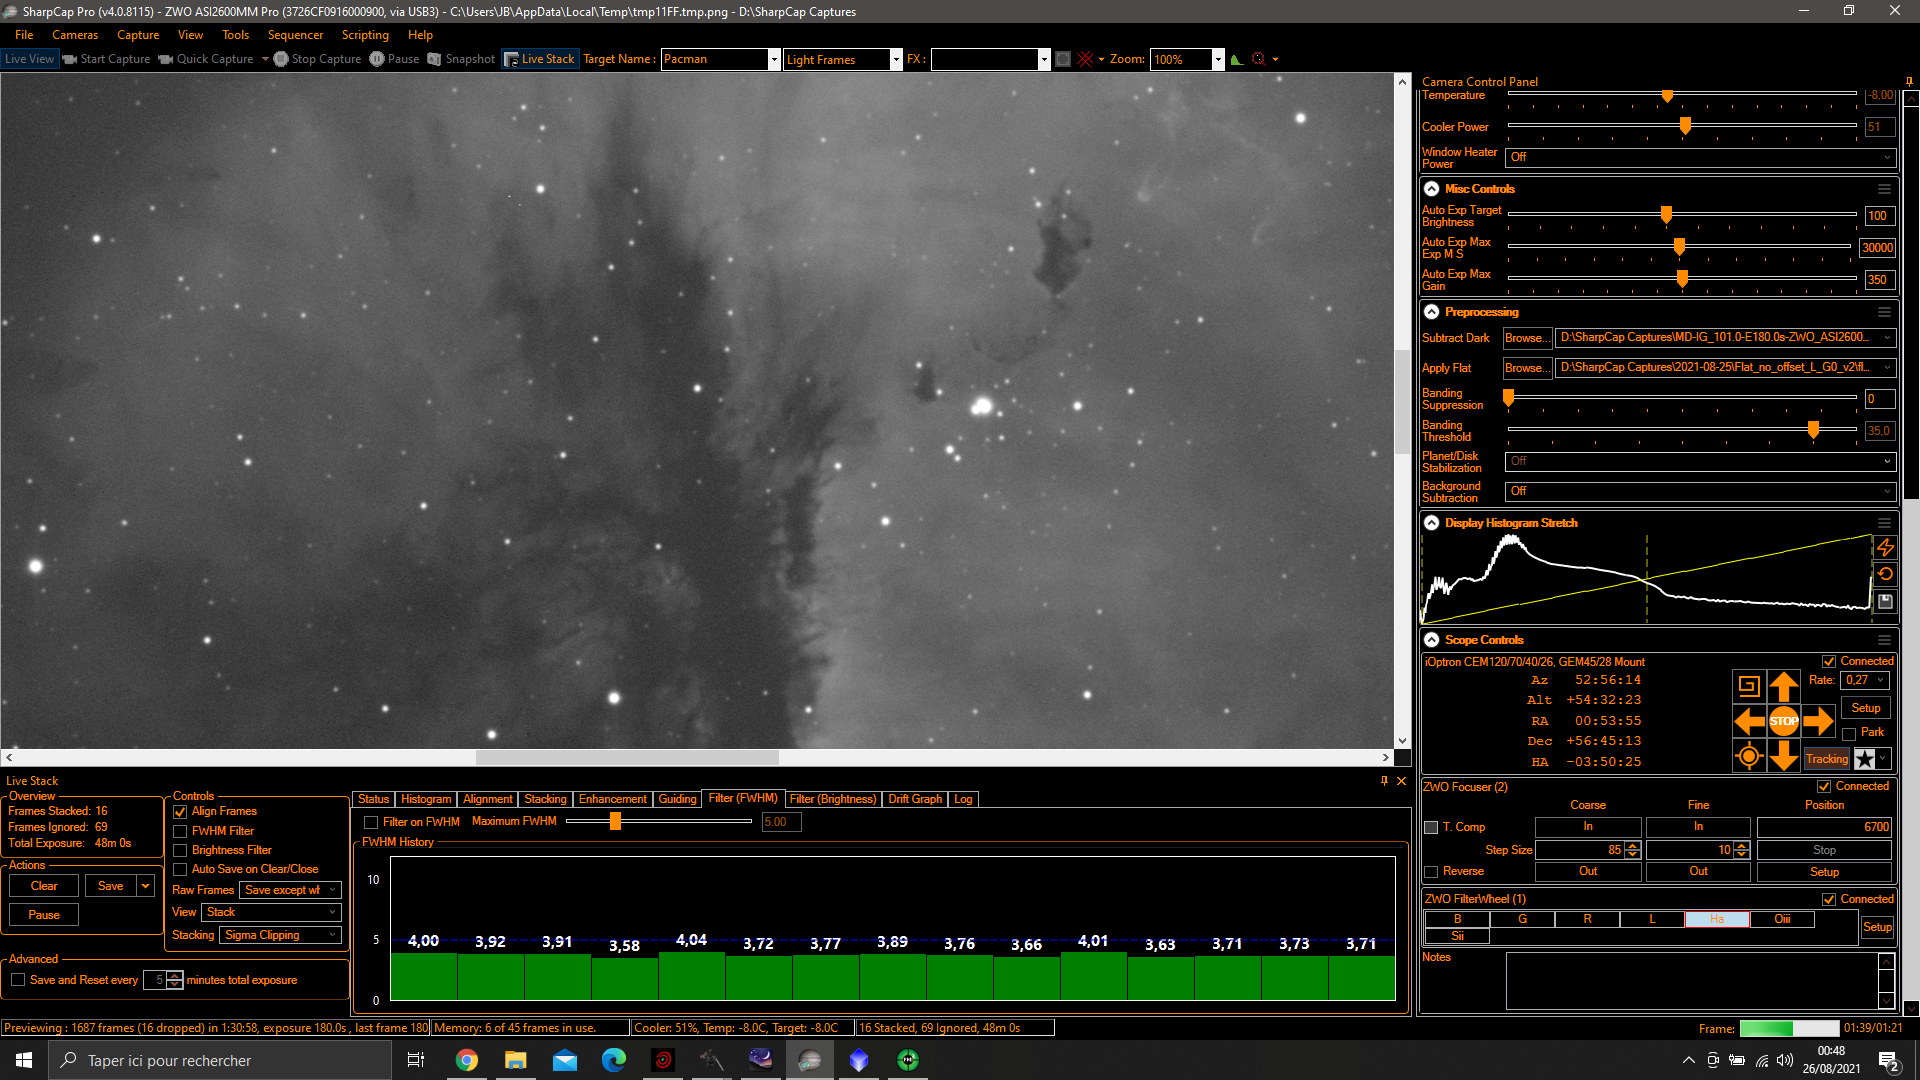Pause capture using the toolbar Pause icon
The width and height of the screenshot is (1920, 1080).
point(377,59)
